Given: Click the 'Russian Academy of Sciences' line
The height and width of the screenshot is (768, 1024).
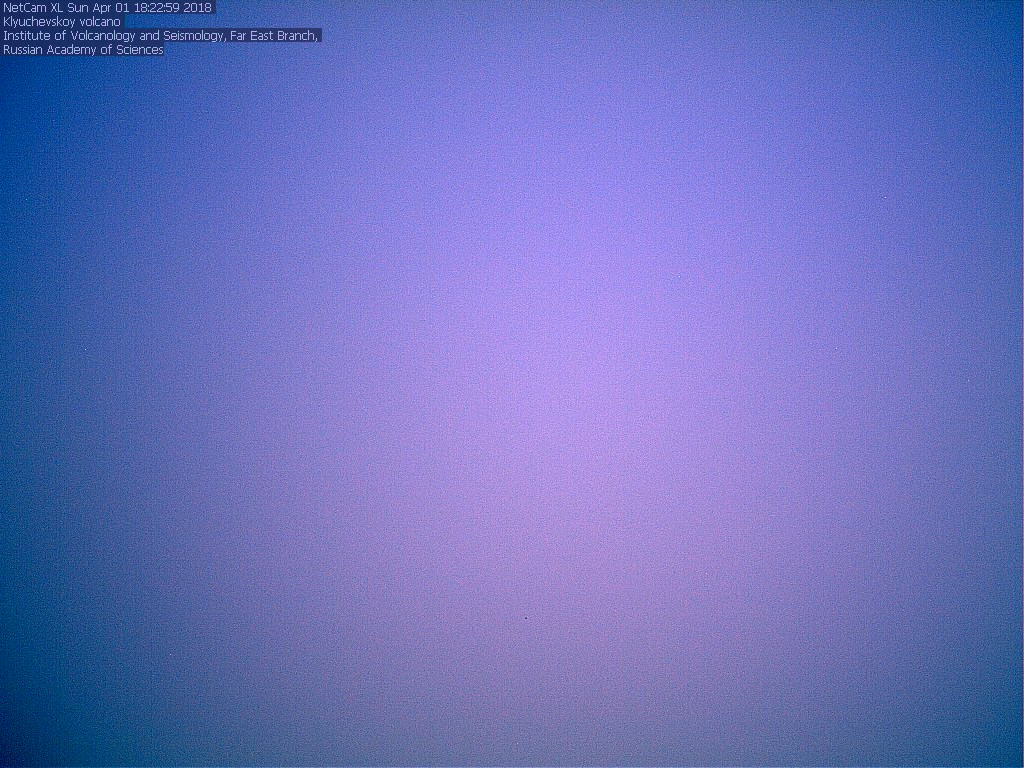Looking at the screenshot, I should [x=83, y=50].
